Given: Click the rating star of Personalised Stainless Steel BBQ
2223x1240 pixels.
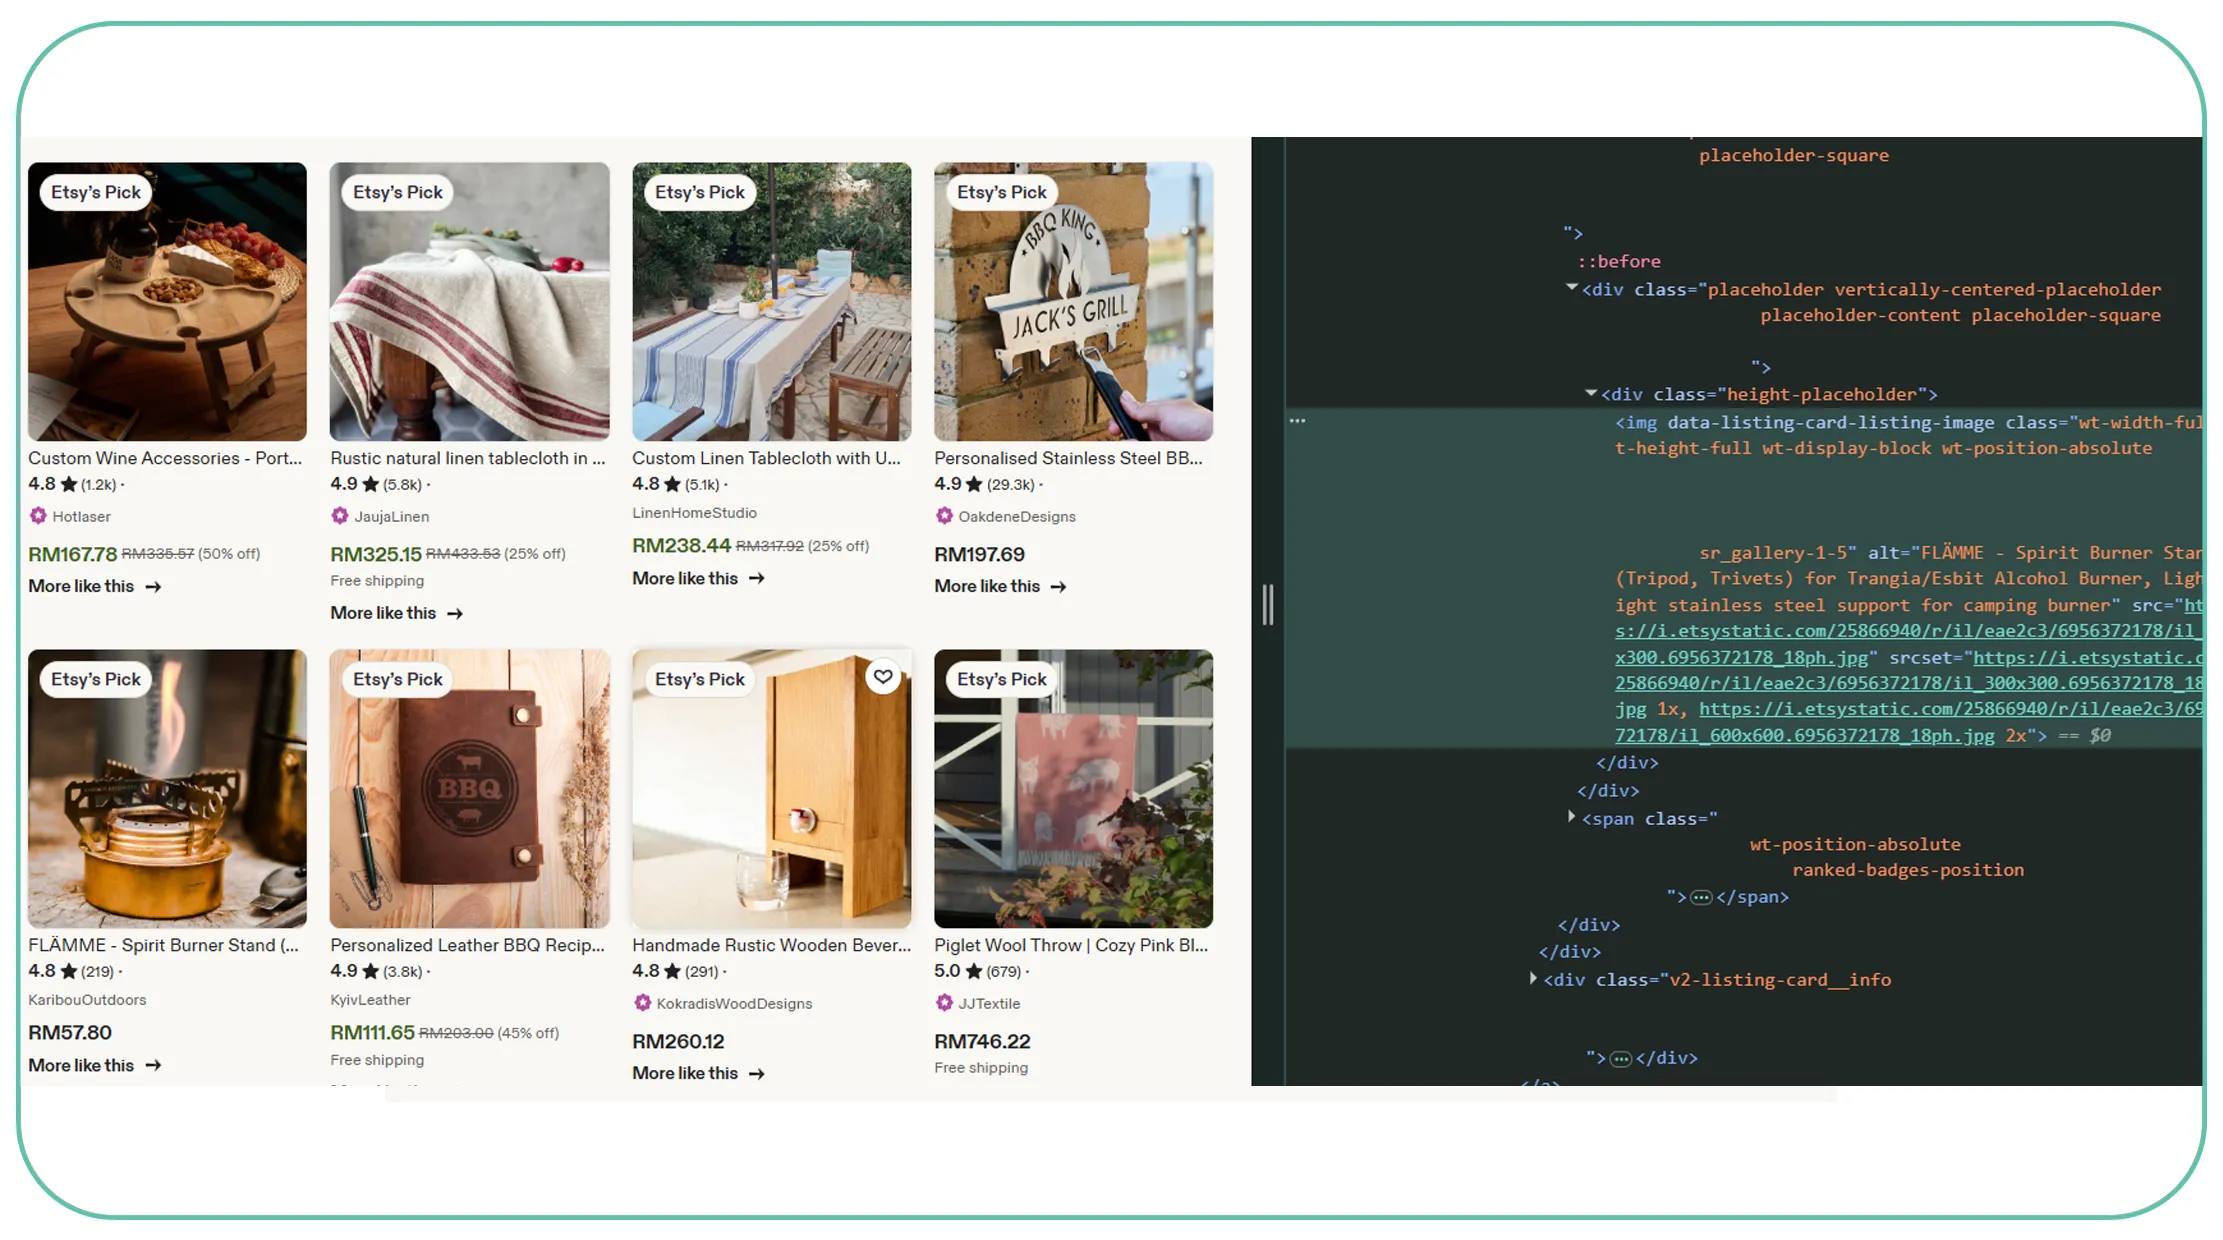Looking at the screenshot, I should 974,485.
